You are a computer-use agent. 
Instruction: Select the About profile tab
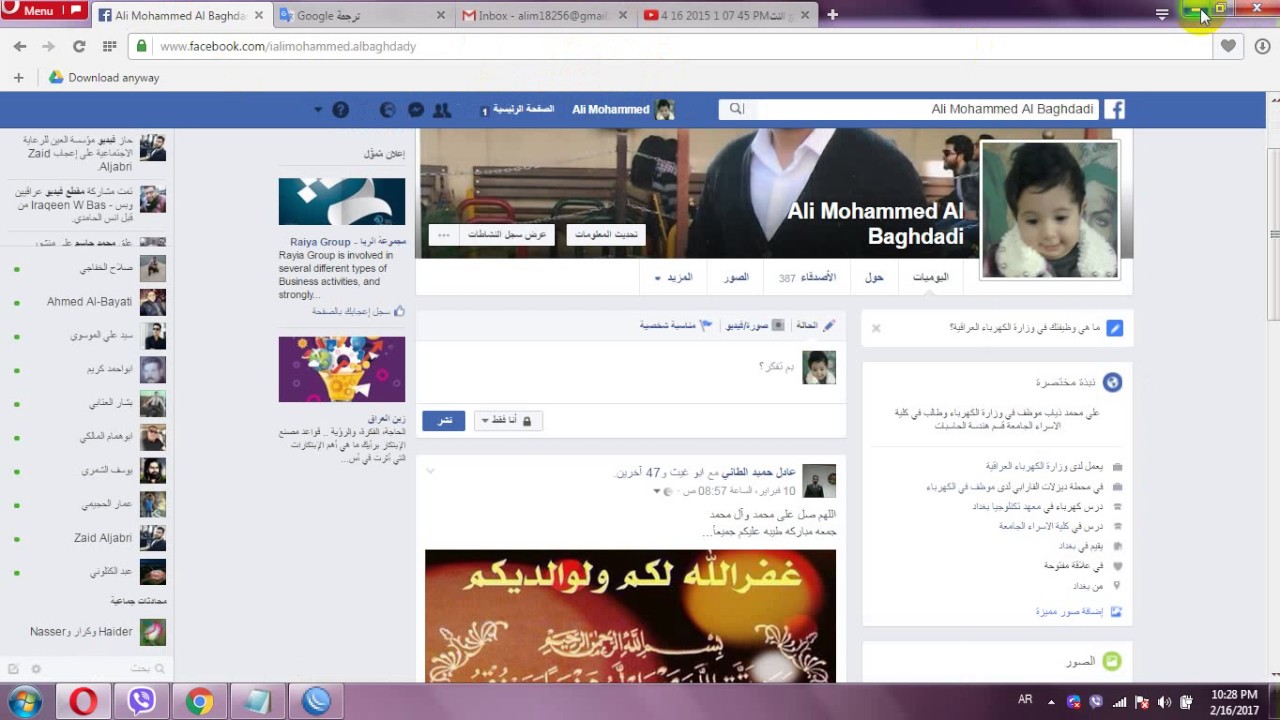coord(874,277)
